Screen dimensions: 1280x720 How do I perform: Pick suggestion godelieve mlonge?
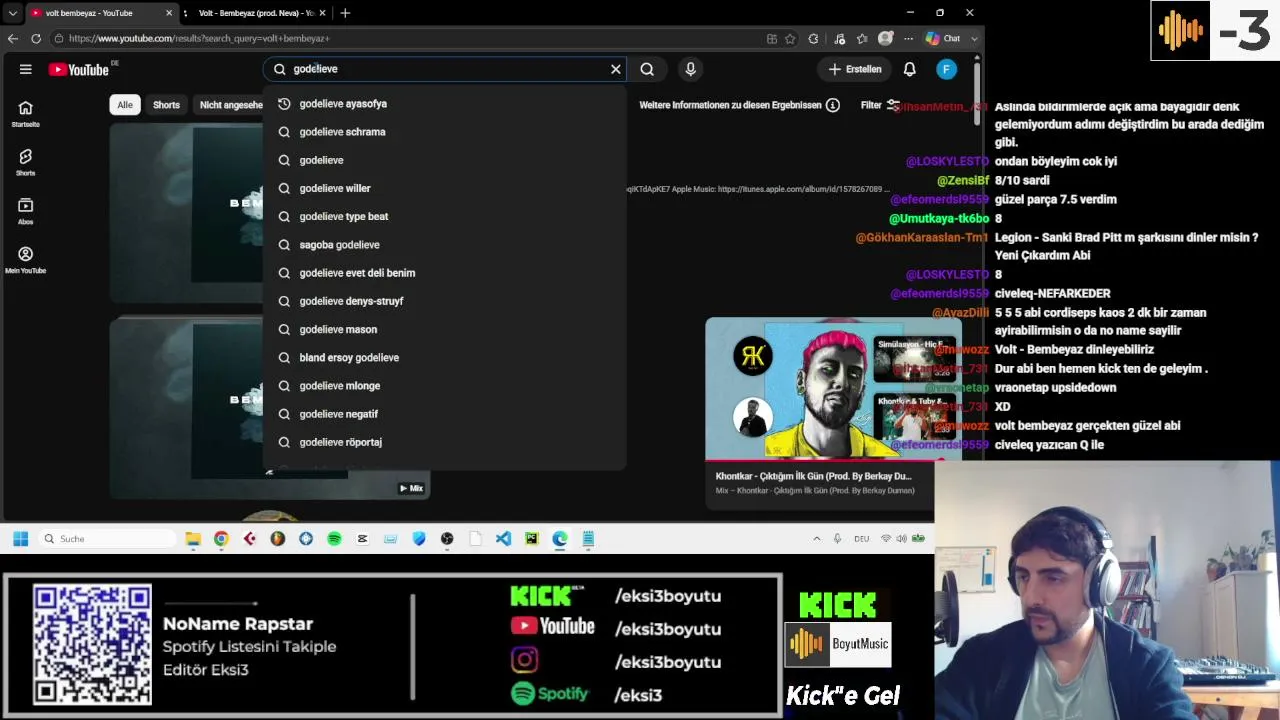(444, 386)
